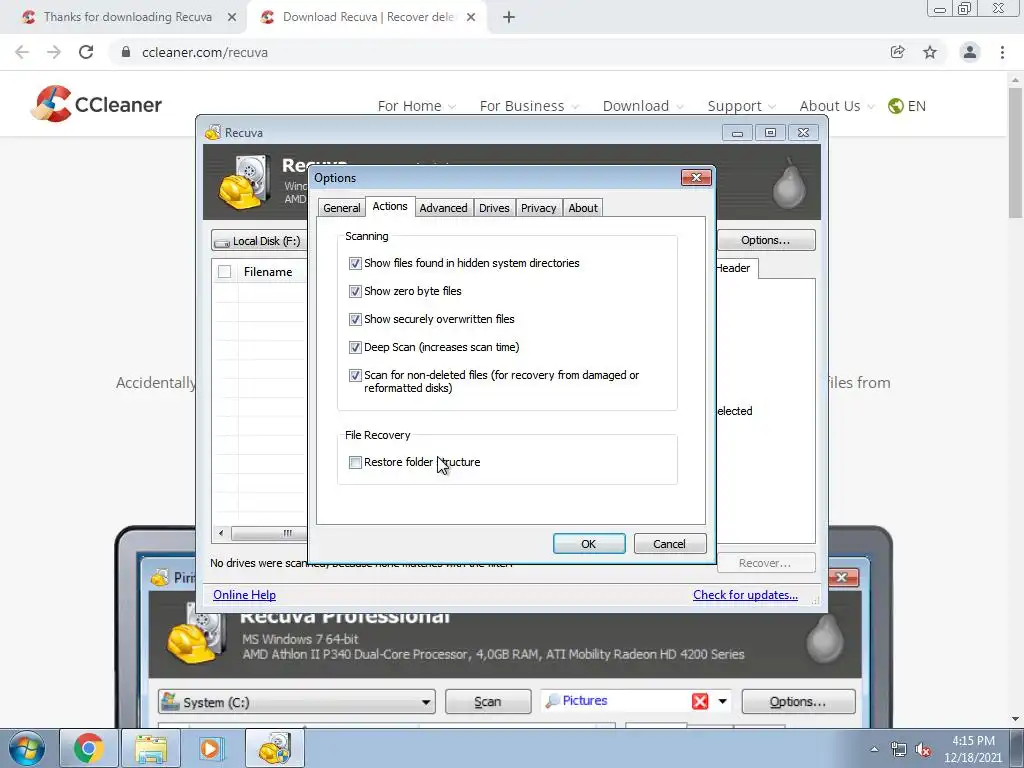Click Recuva title bar icon
This screenshot has height=768, width=1024.
(x=213, y=133)
